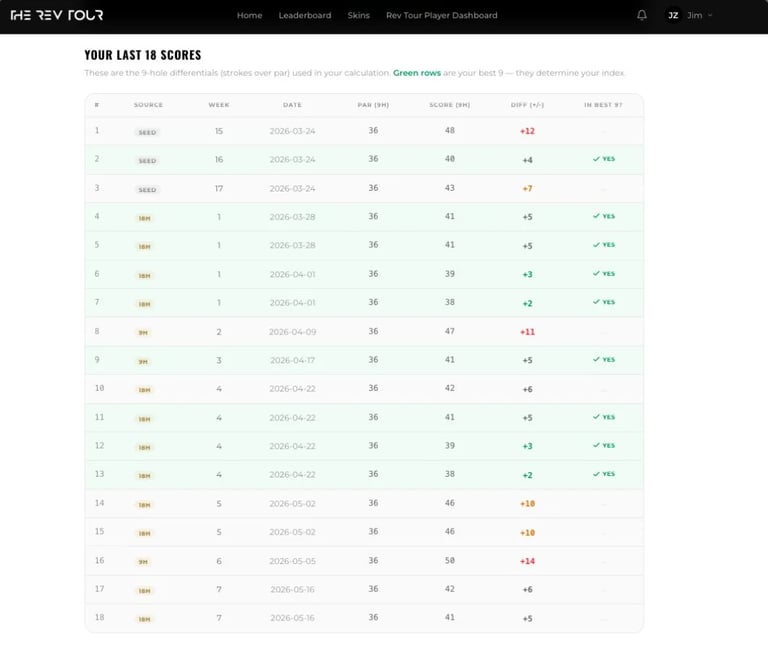Click week 16 in row 2
This screenshot has height=650, width=768.
219,160
